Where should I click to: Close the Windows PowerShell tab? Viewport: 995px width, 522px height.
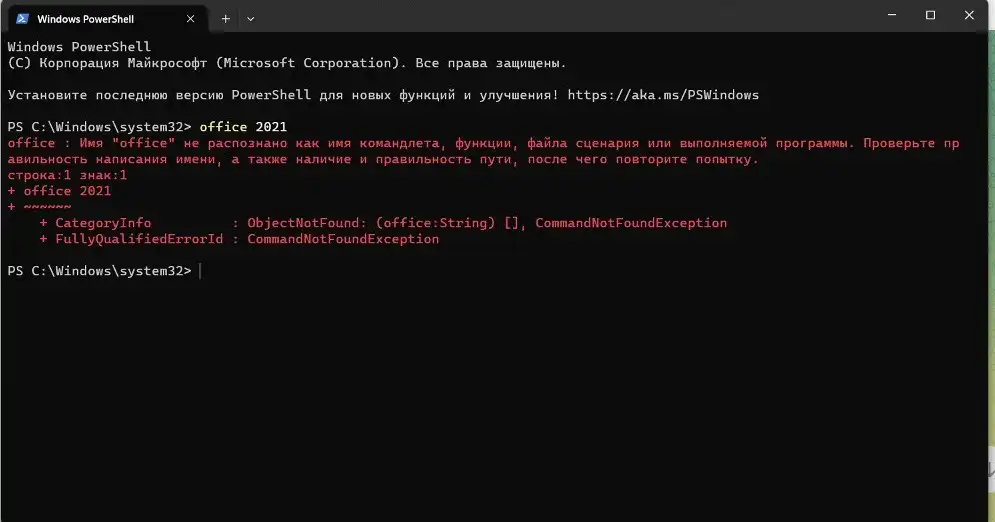pyautogui.click(x=190, y=19)
